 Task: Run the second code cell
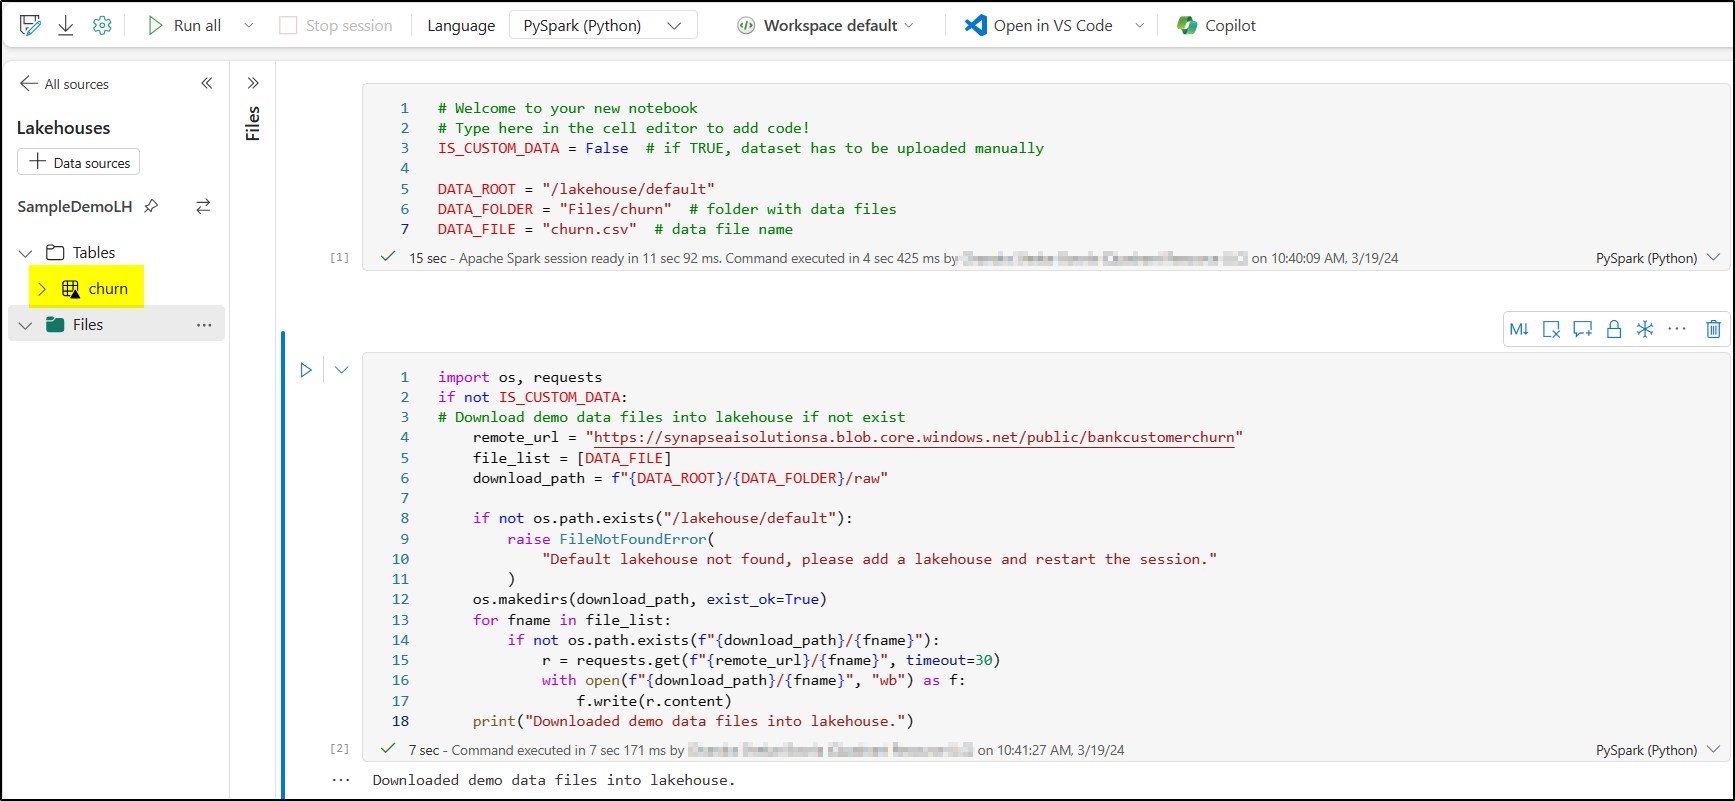tap(306, 370)
